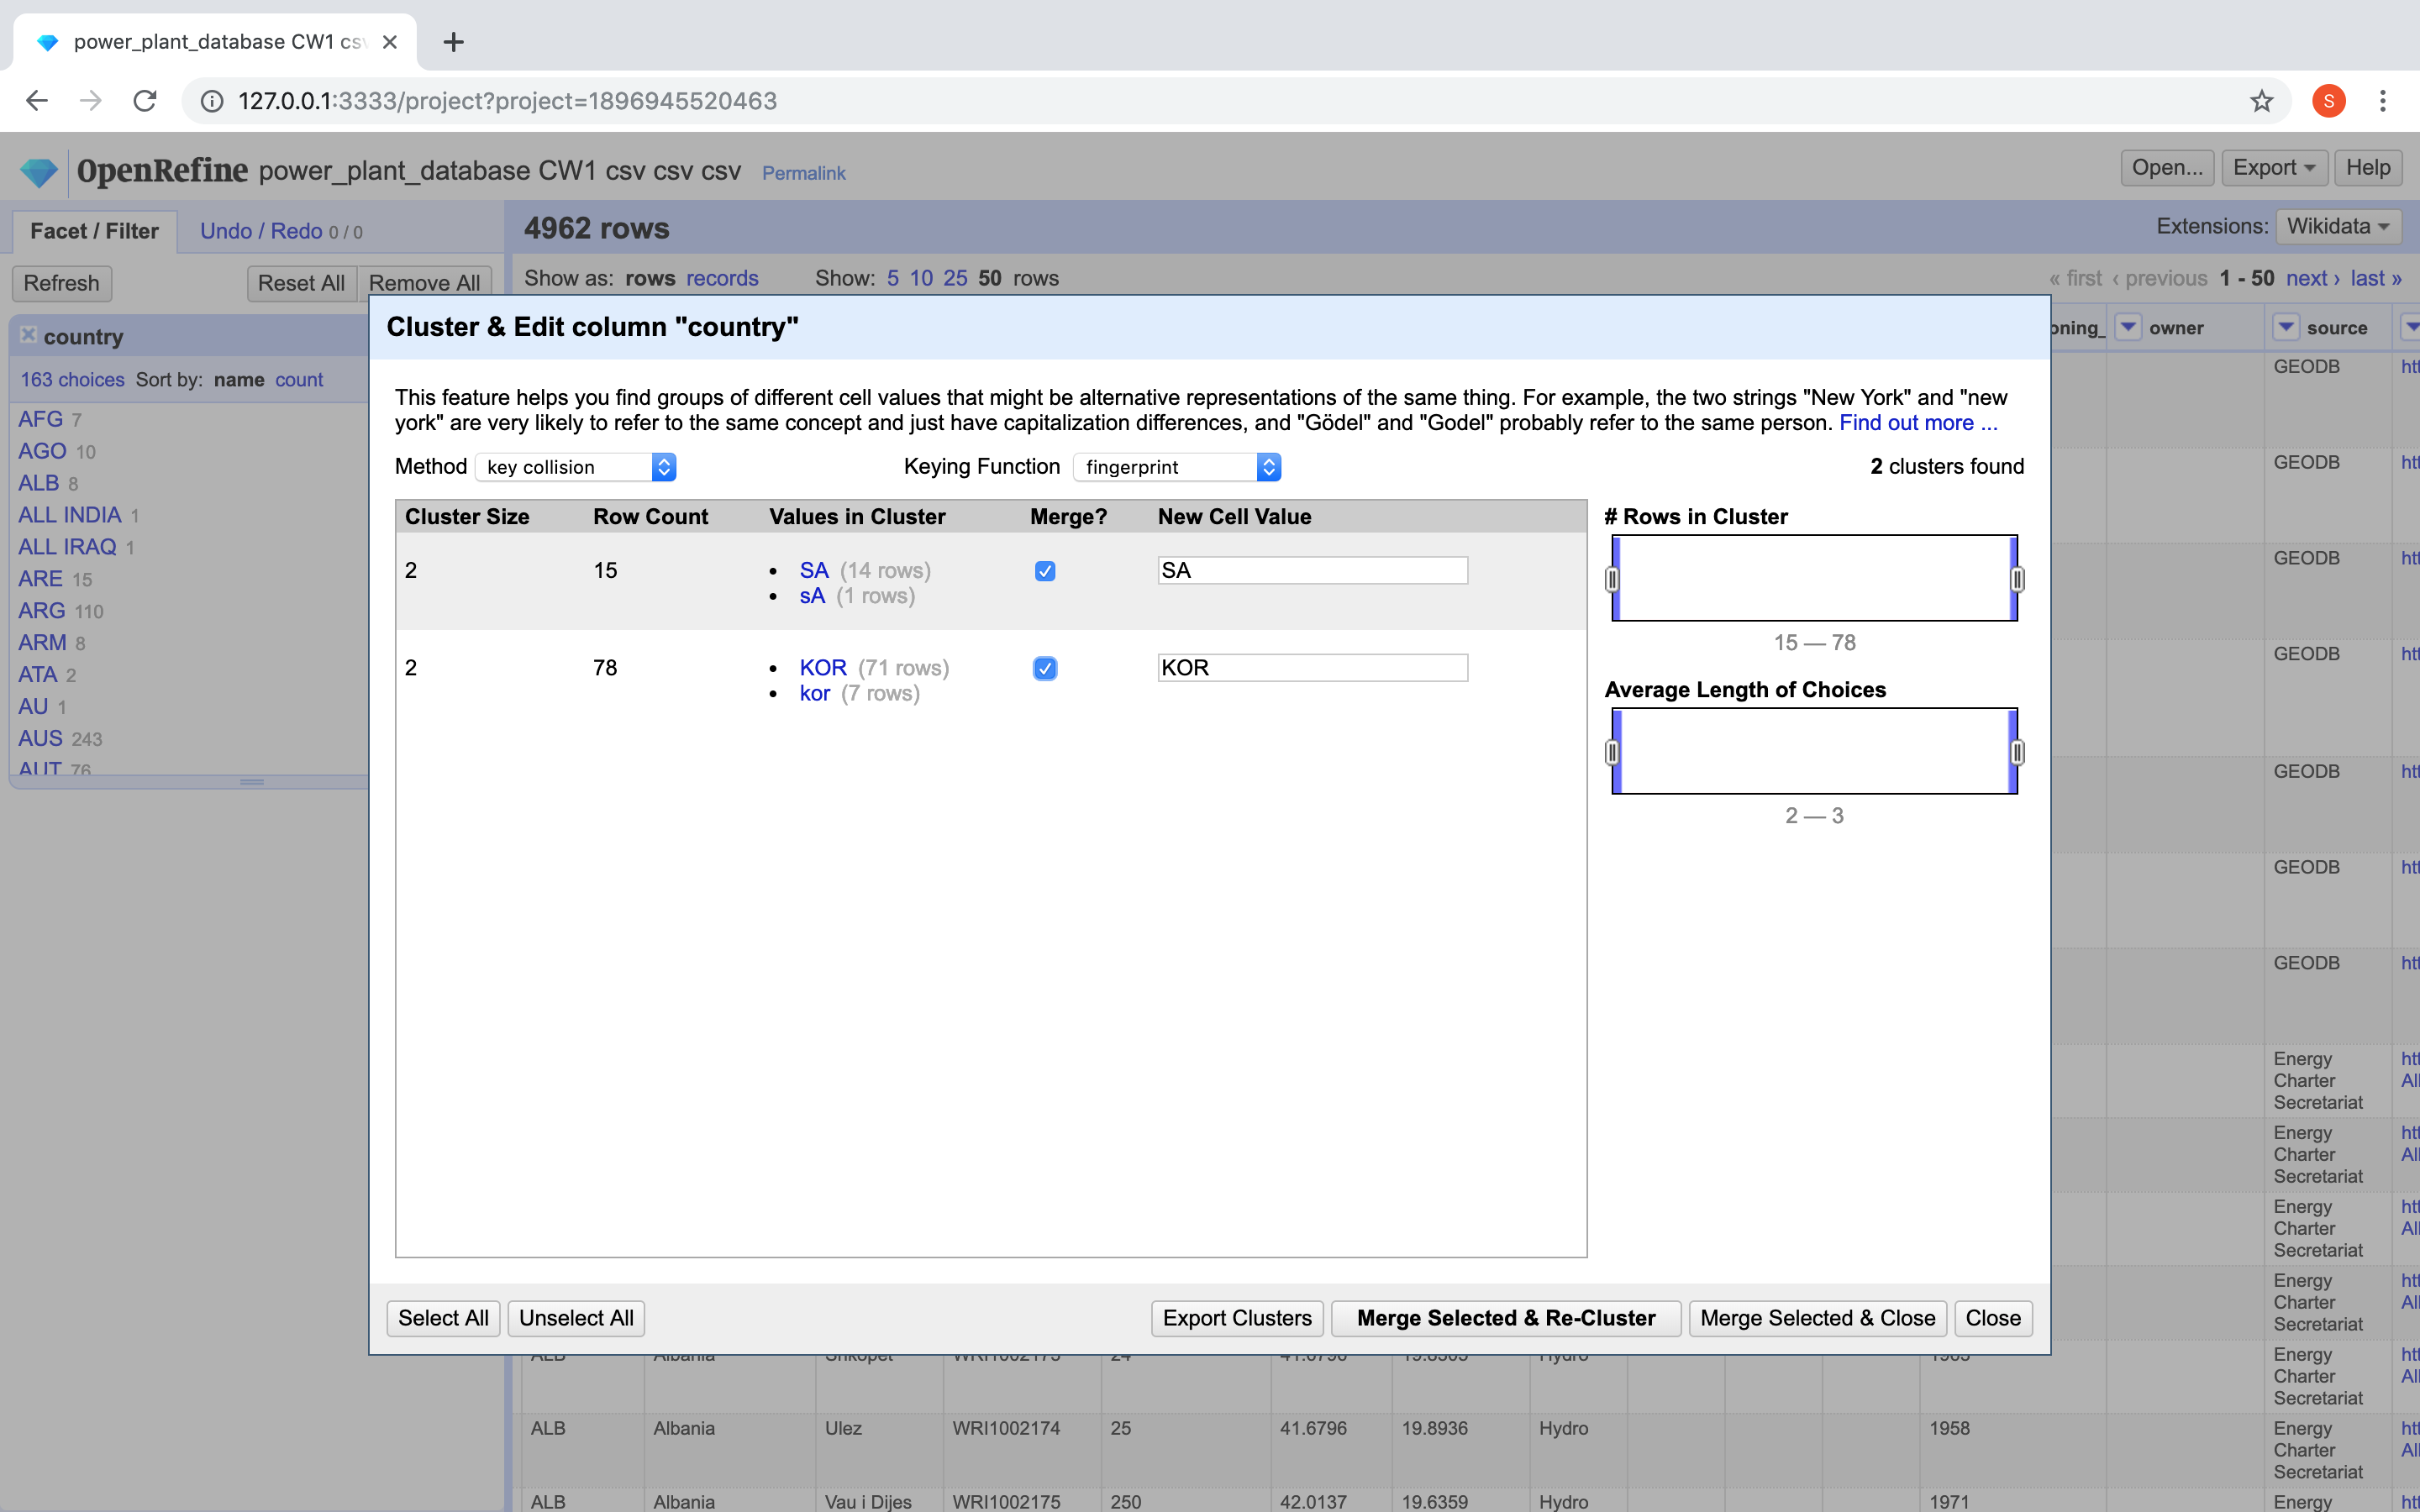Screen dimensions: 2420x1512
Task: Uncheck merge checkbox for SA cluster
Action: (x=1044, y=571)
